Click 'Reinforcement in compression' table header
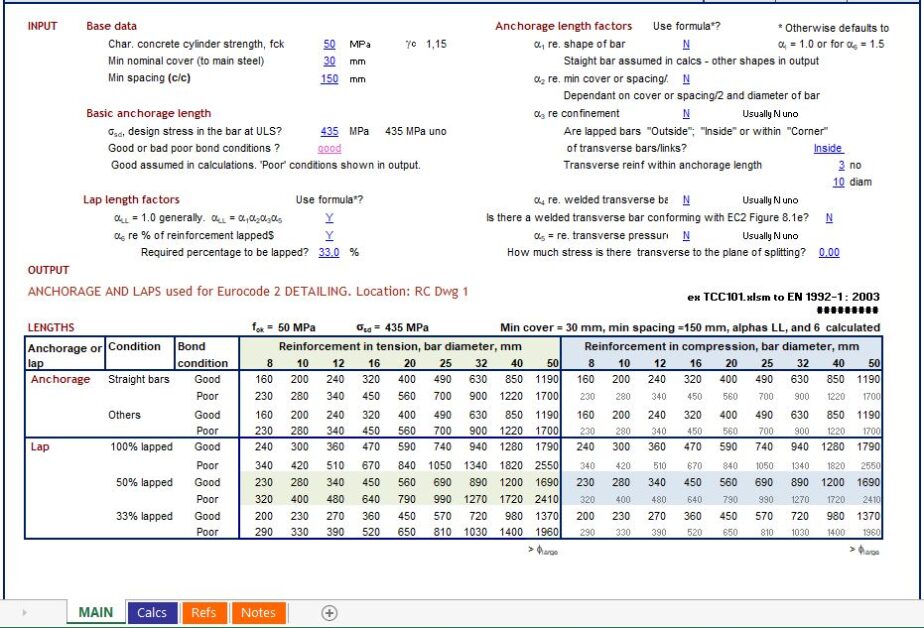Viewport: 924px width, 628px height. click(x=721, y=346)
